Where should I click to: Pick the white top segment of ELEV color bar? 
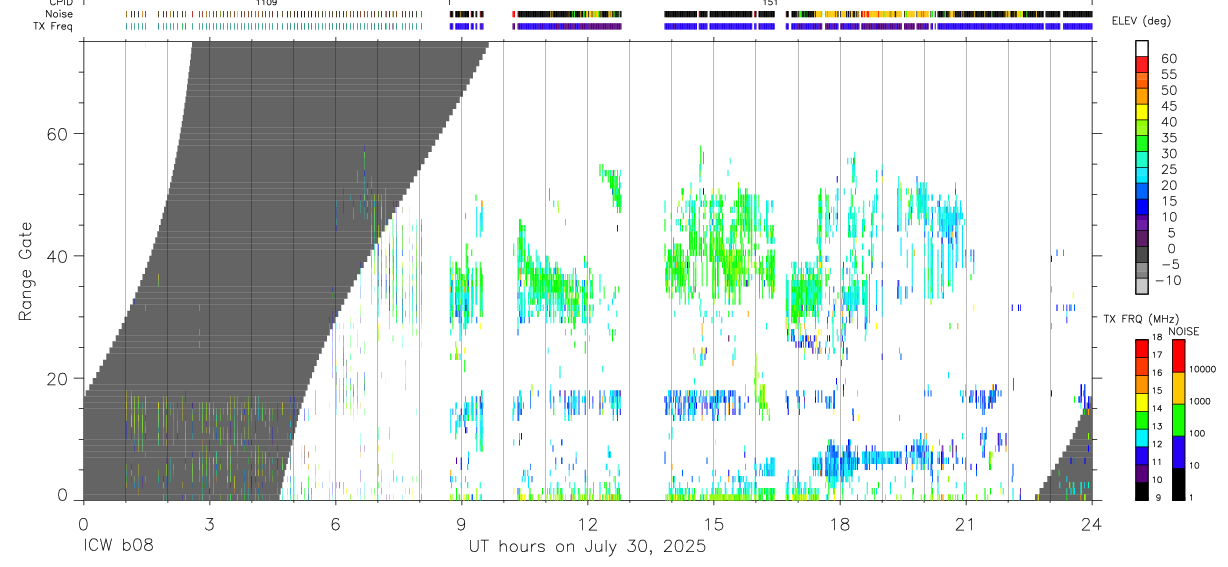(x=1142, y=49)
